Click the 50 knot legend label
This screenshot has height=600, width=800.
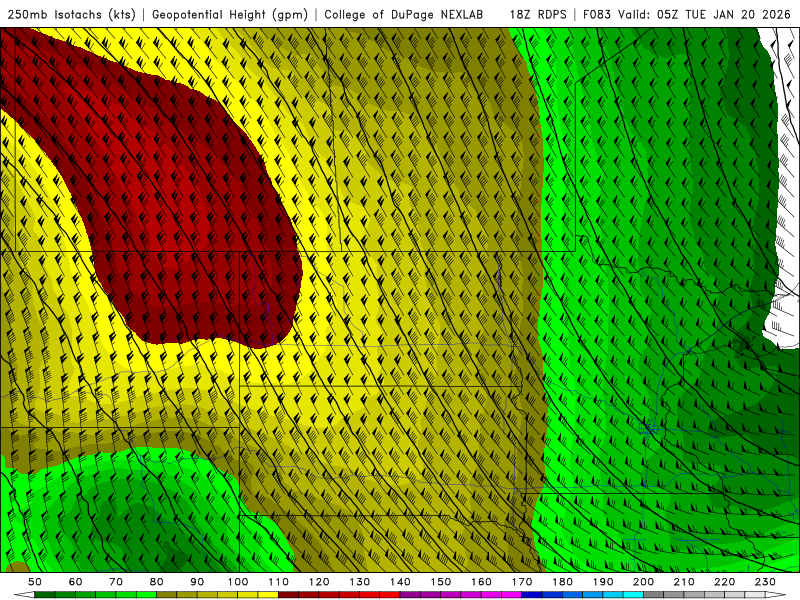click(35, 582)
